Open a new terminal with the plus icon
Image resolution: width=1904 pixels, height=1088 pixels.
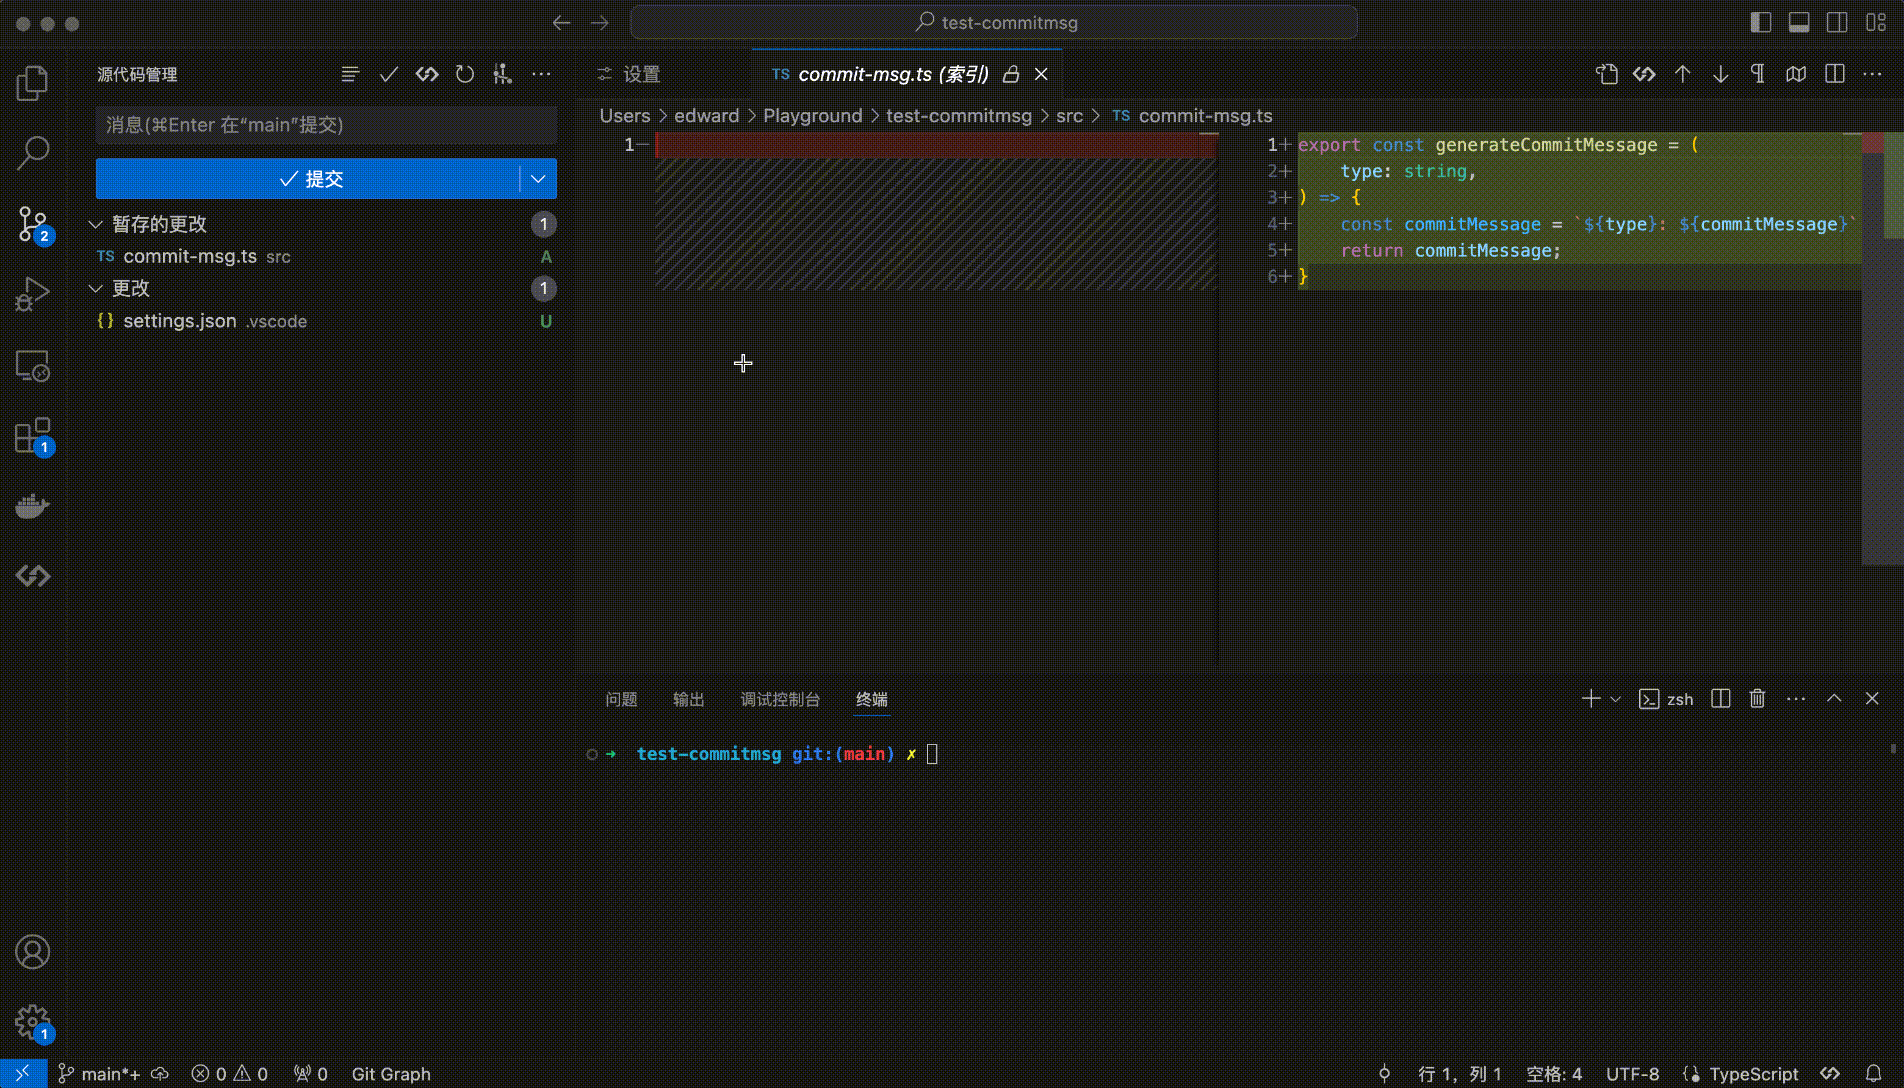click(x=1590, y=698)
